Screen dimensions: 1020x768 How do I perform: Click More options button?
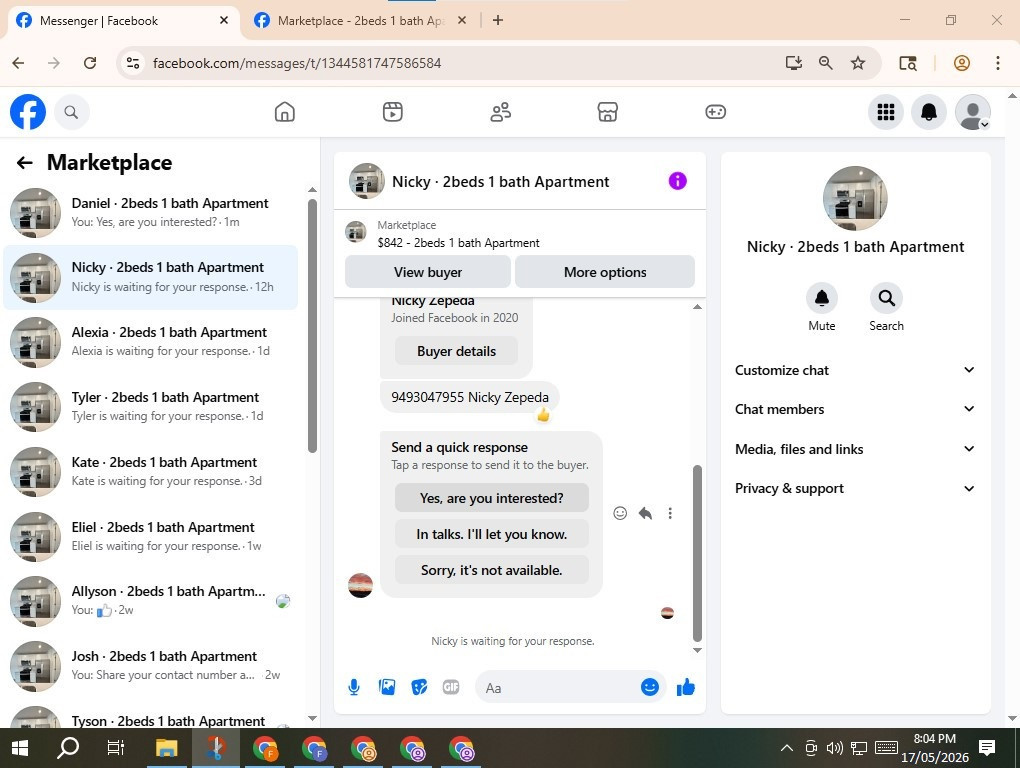tap(604, 272)
